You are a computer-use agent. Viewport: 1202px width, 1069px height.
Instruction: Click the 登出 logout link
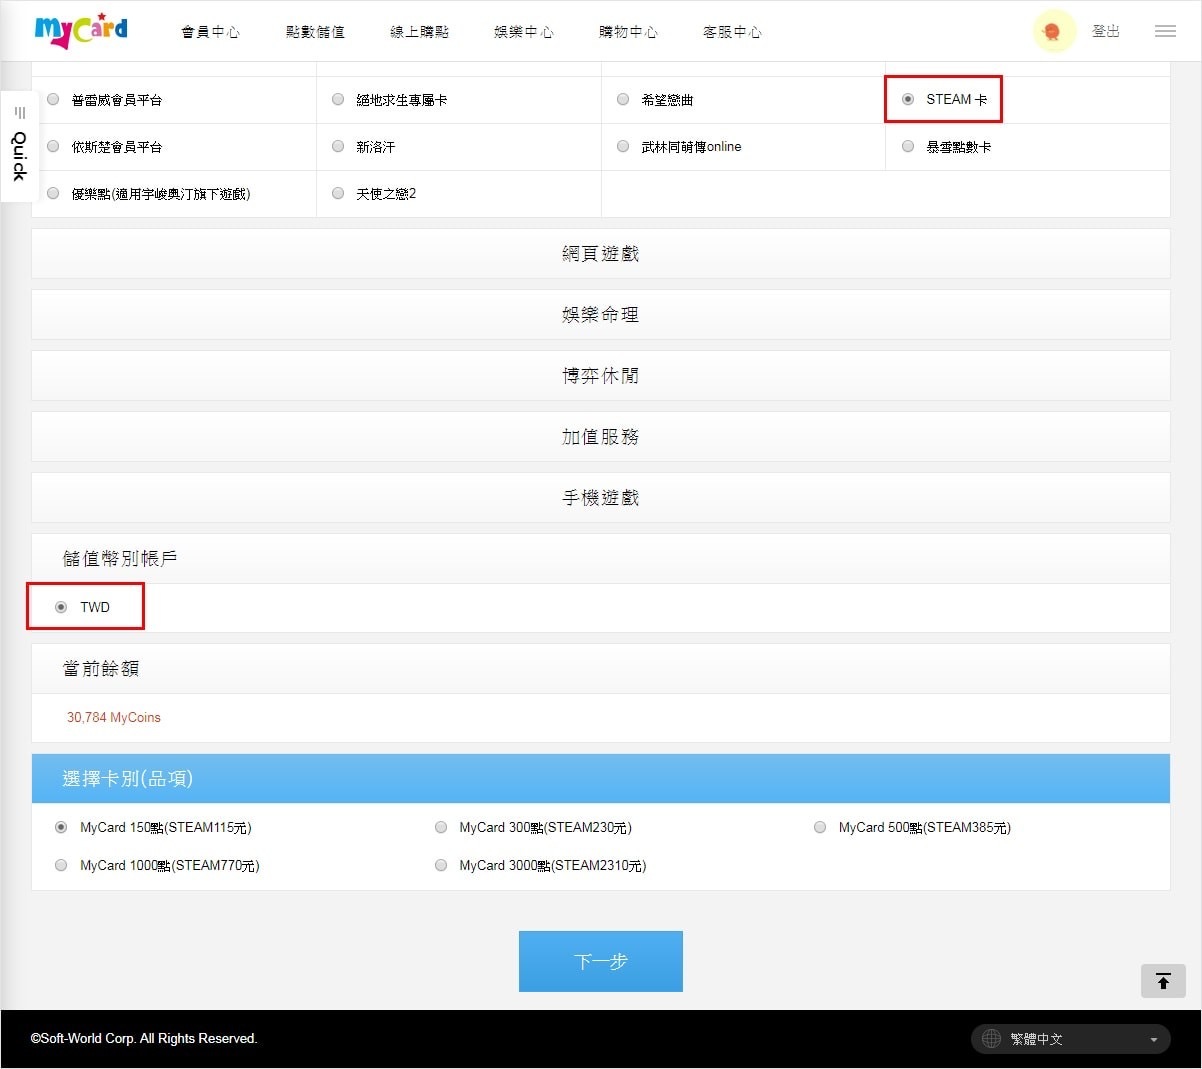[x=1106, y=31]
